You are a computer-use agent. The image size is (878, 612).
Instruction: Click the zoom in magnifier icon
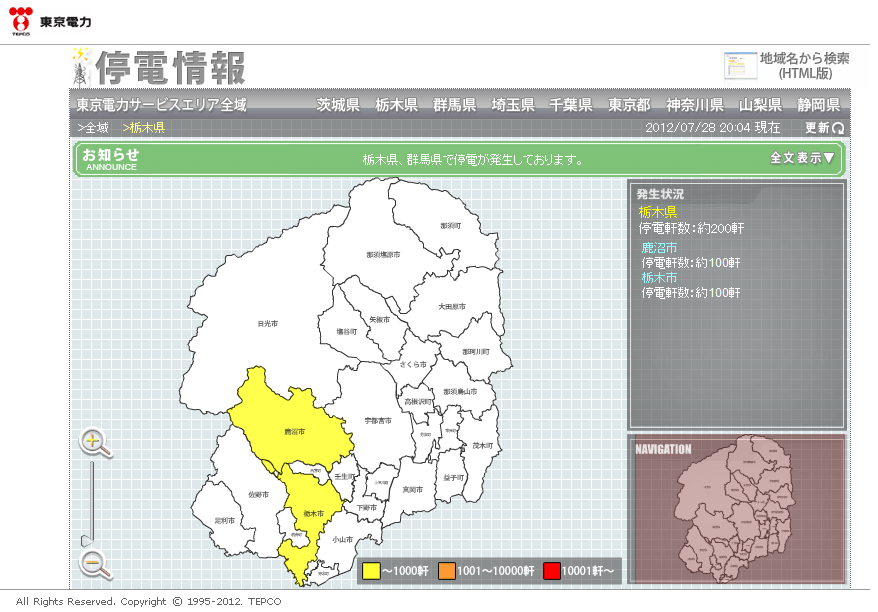[94, 442]
